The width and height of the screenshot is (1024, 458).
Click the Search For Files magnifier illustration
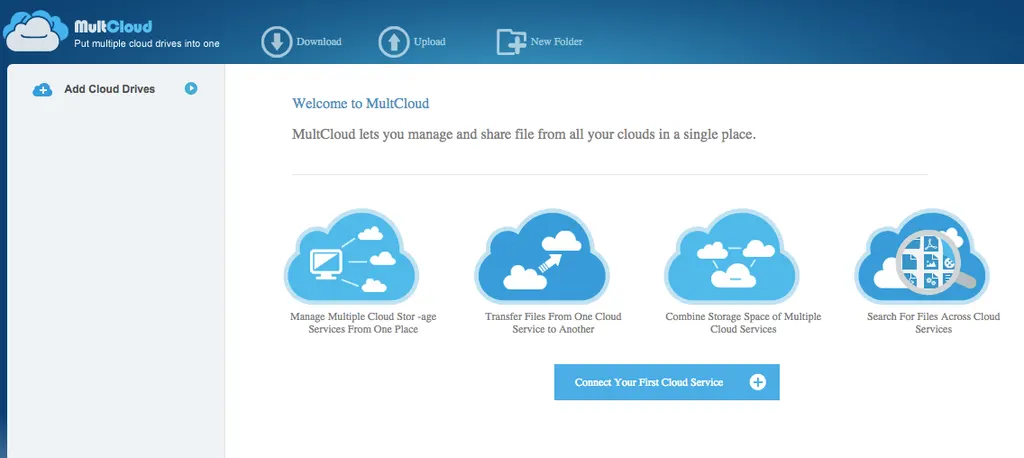point(922,257)
